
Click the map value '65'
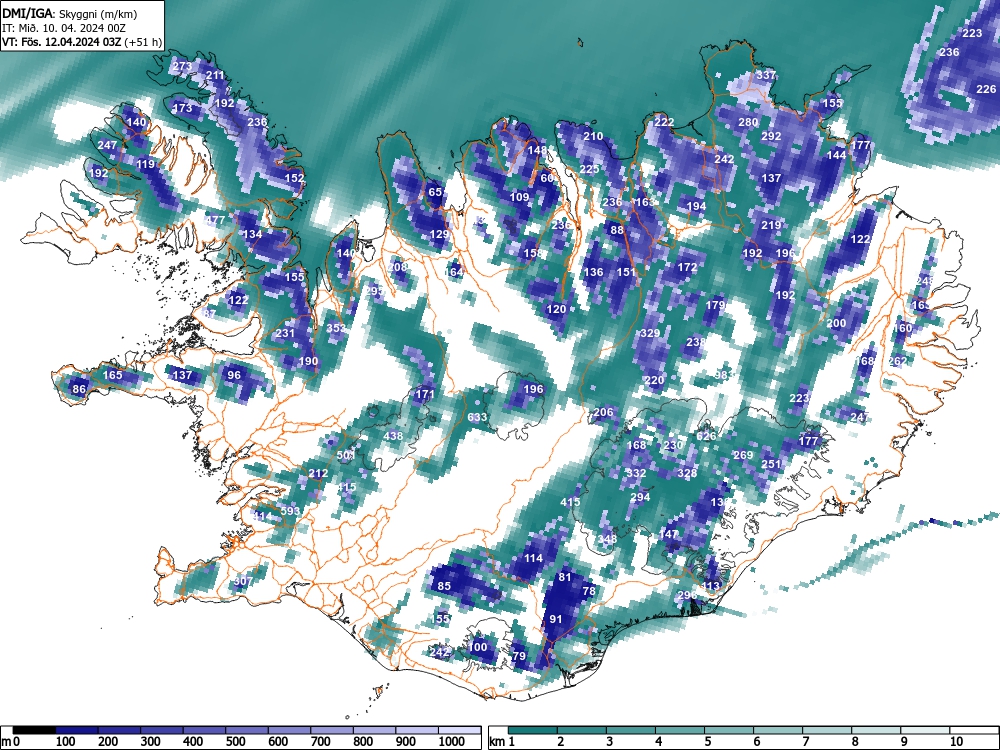(x=435, y=192)
